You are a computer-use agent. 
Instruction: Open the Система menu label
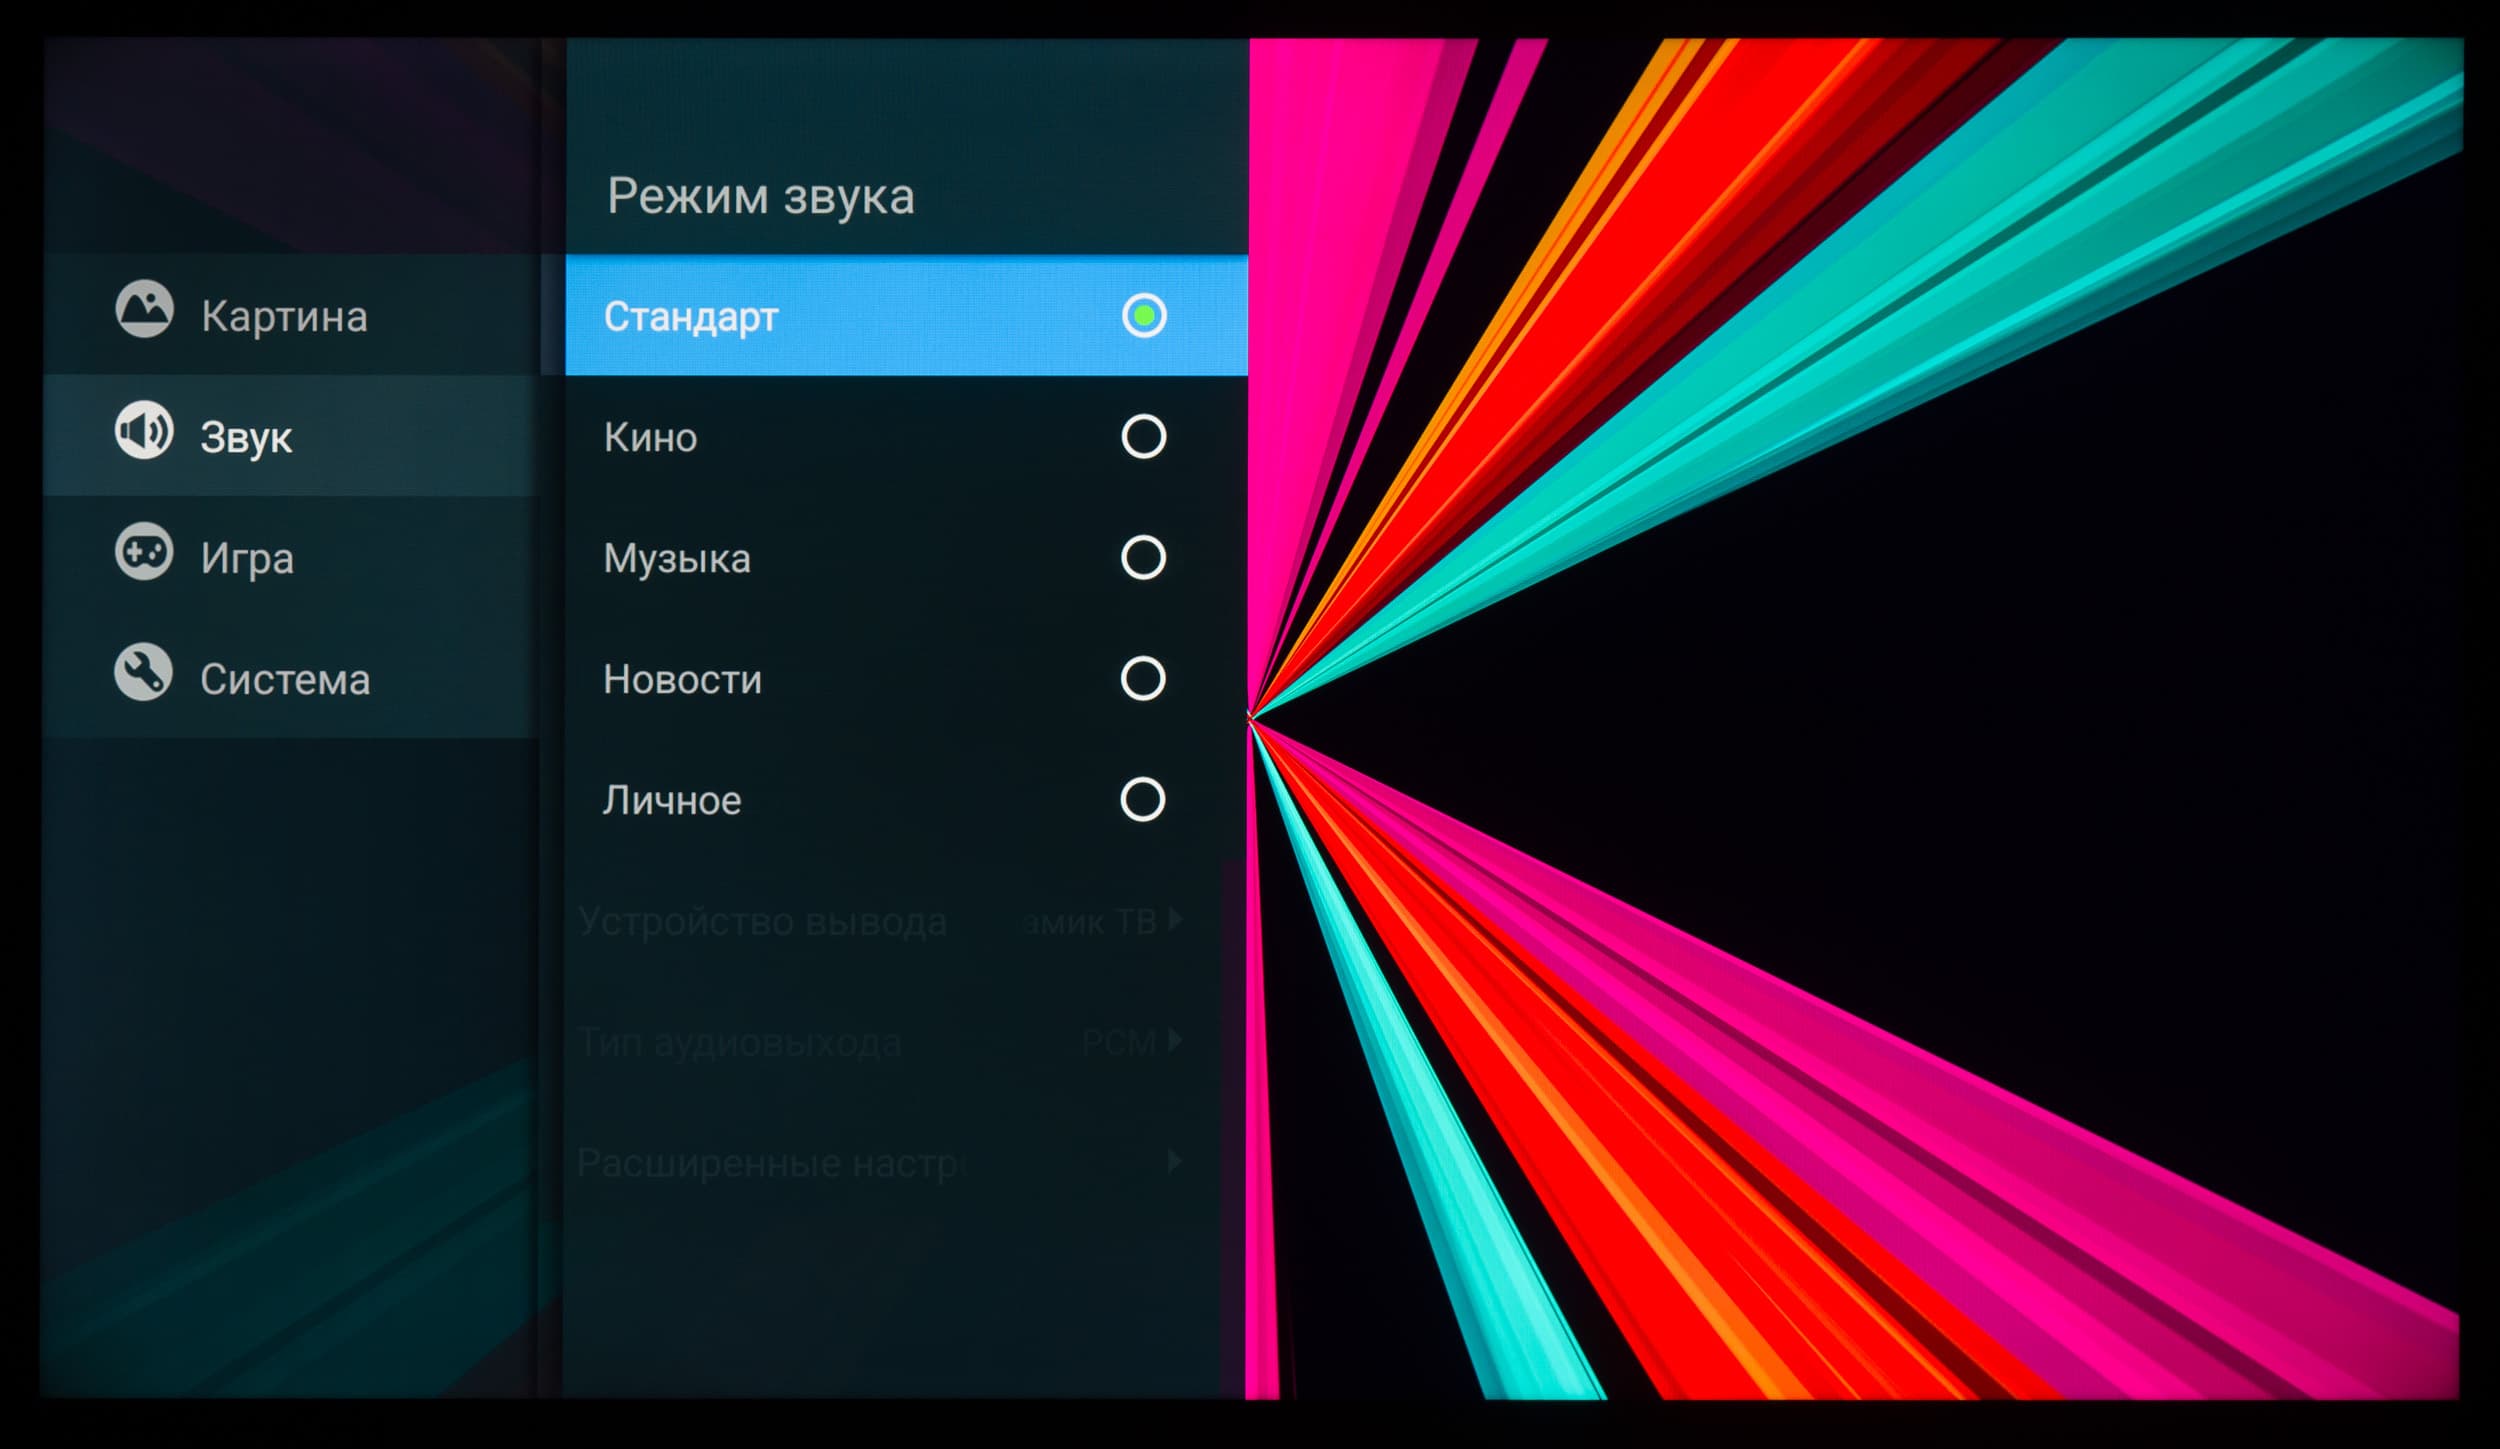pos(285,680)
